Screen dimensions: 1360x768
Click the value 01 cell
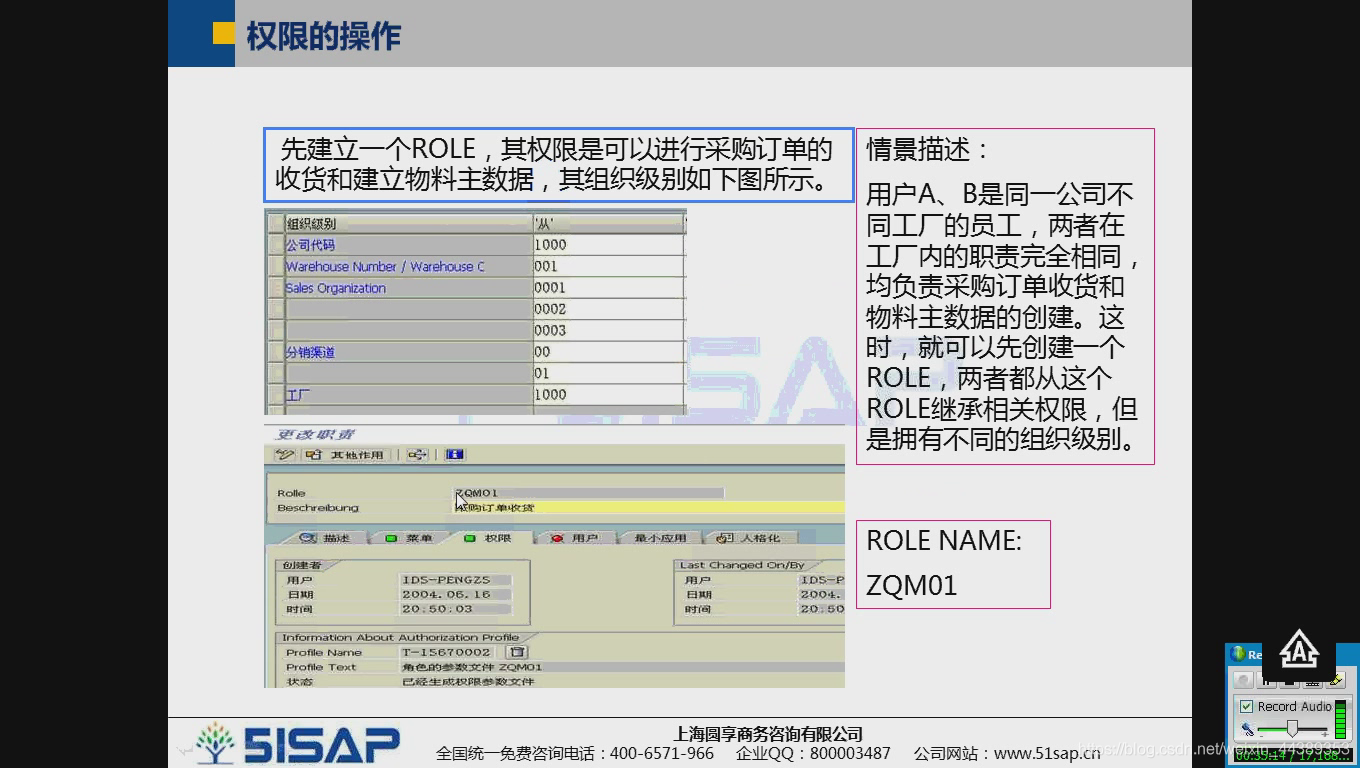tap(607, 373)
